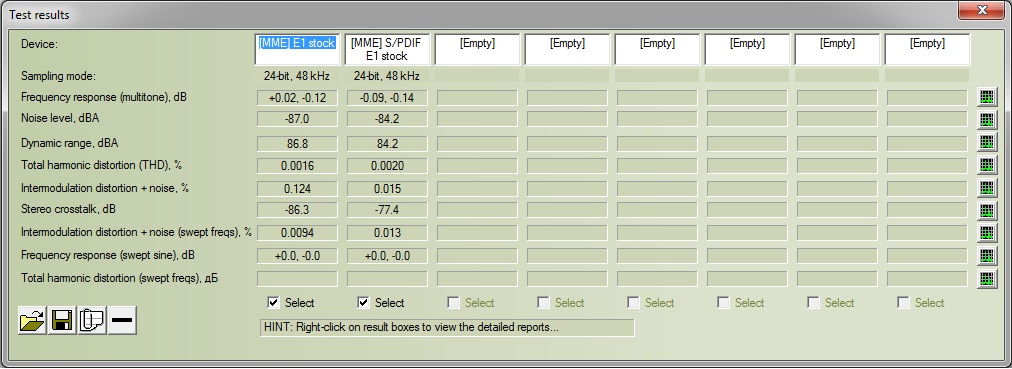
Task: Click the -86.3 stereo crosstalk value
Action: 297,210
